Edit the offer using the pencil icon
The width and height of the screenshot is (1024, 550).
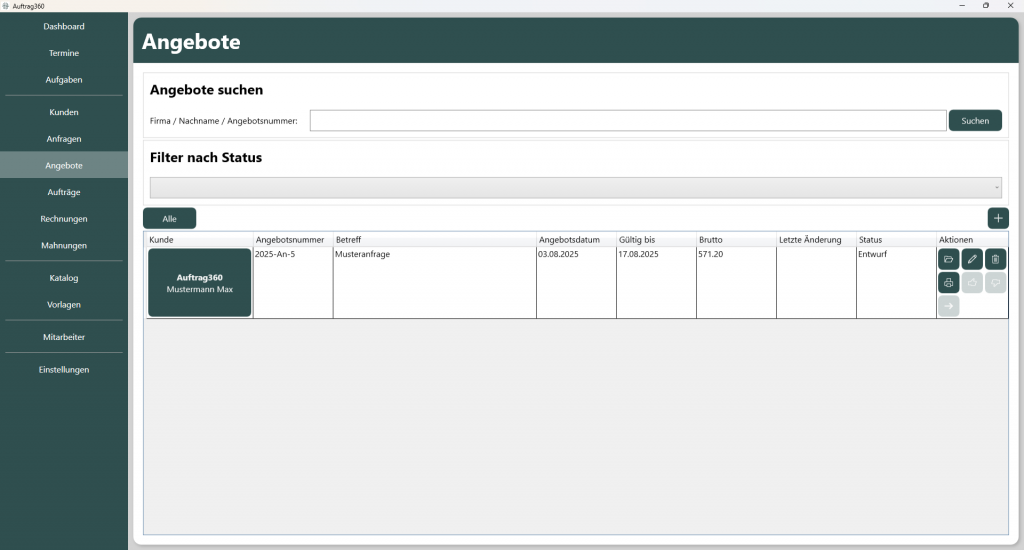pyautogui.click(x=972, y=260)
